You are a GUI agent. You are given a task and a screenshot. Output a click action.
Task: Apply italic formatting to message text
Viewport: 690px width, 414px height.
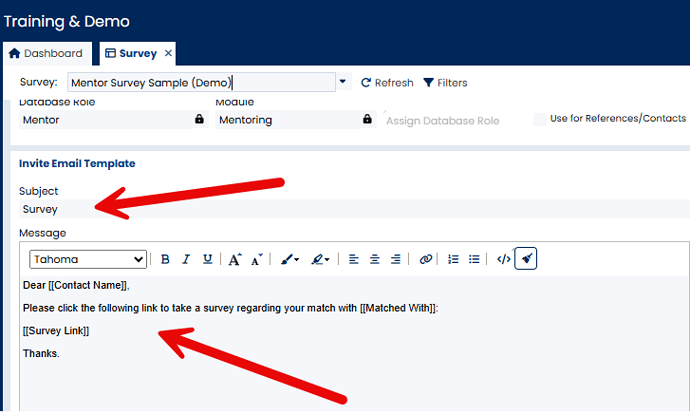(x=186, y=259)
